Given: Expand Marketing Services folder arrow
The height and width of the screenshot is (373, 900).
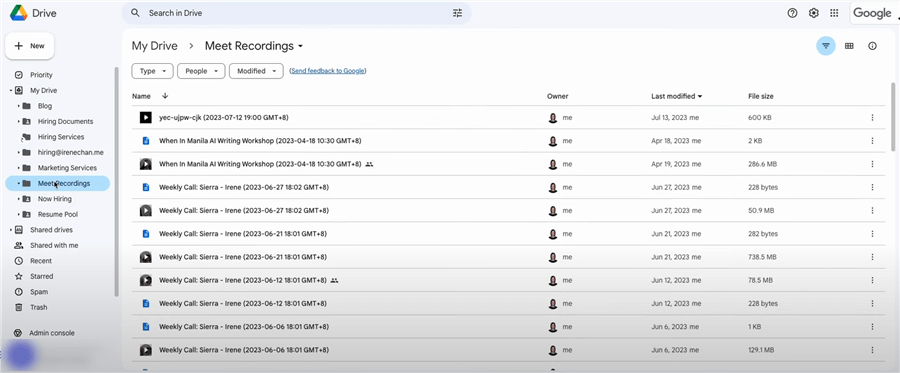Looking at the screenshot, I should click(x=18, y=168).
